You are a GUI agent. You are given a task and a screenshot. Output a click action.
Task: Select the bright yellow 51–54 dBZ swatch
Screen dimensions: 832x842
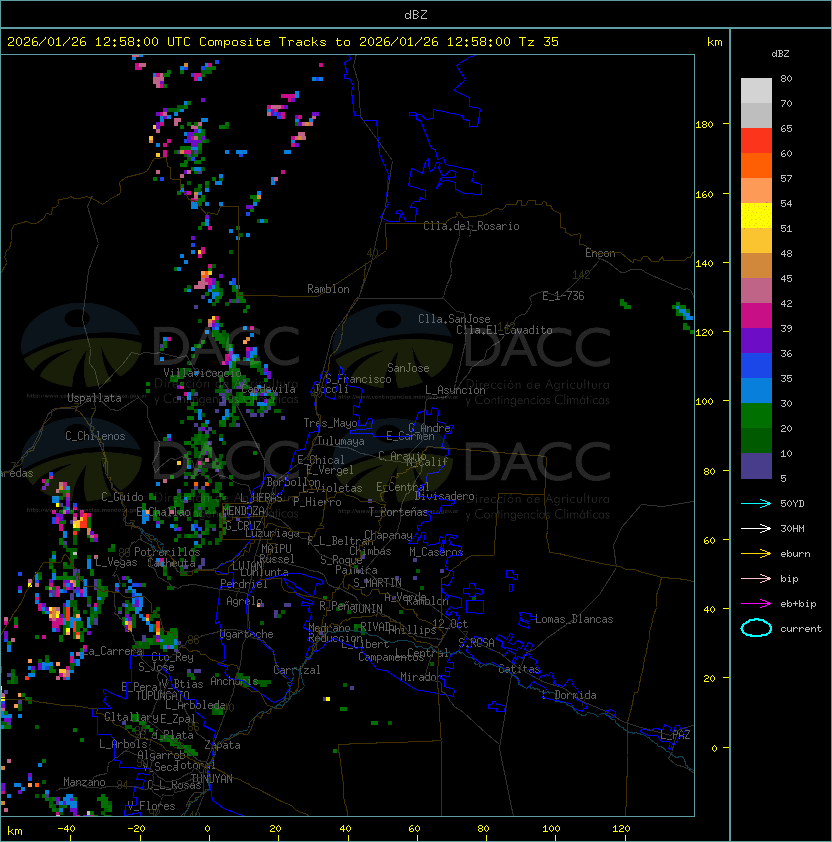coord(756,215)
